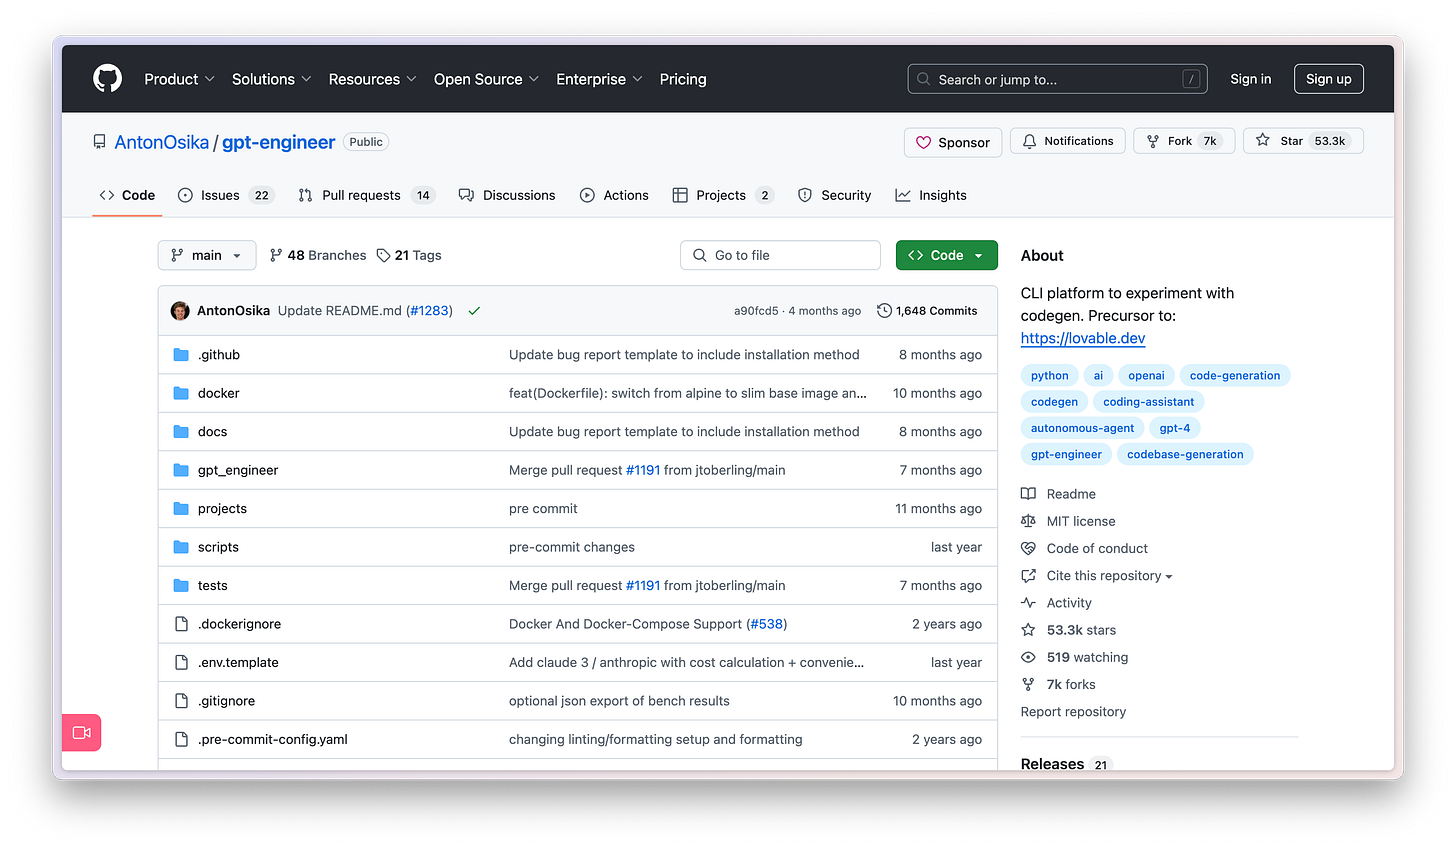Click the history clock icon beside 1,648 Commits
The image size is (1456, 849).
[884, 311]
